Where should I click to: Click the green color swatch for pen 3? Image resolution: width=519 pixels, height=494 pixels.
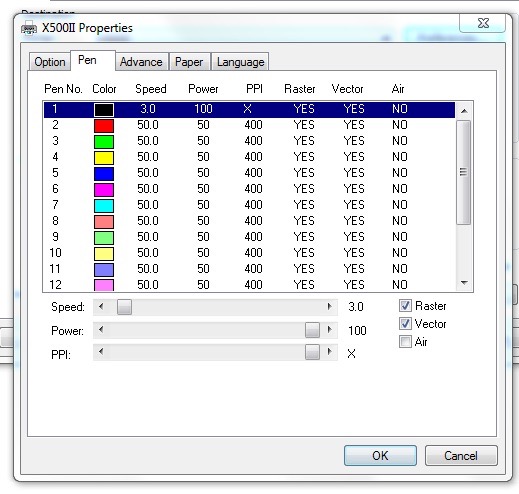(104, 141)
